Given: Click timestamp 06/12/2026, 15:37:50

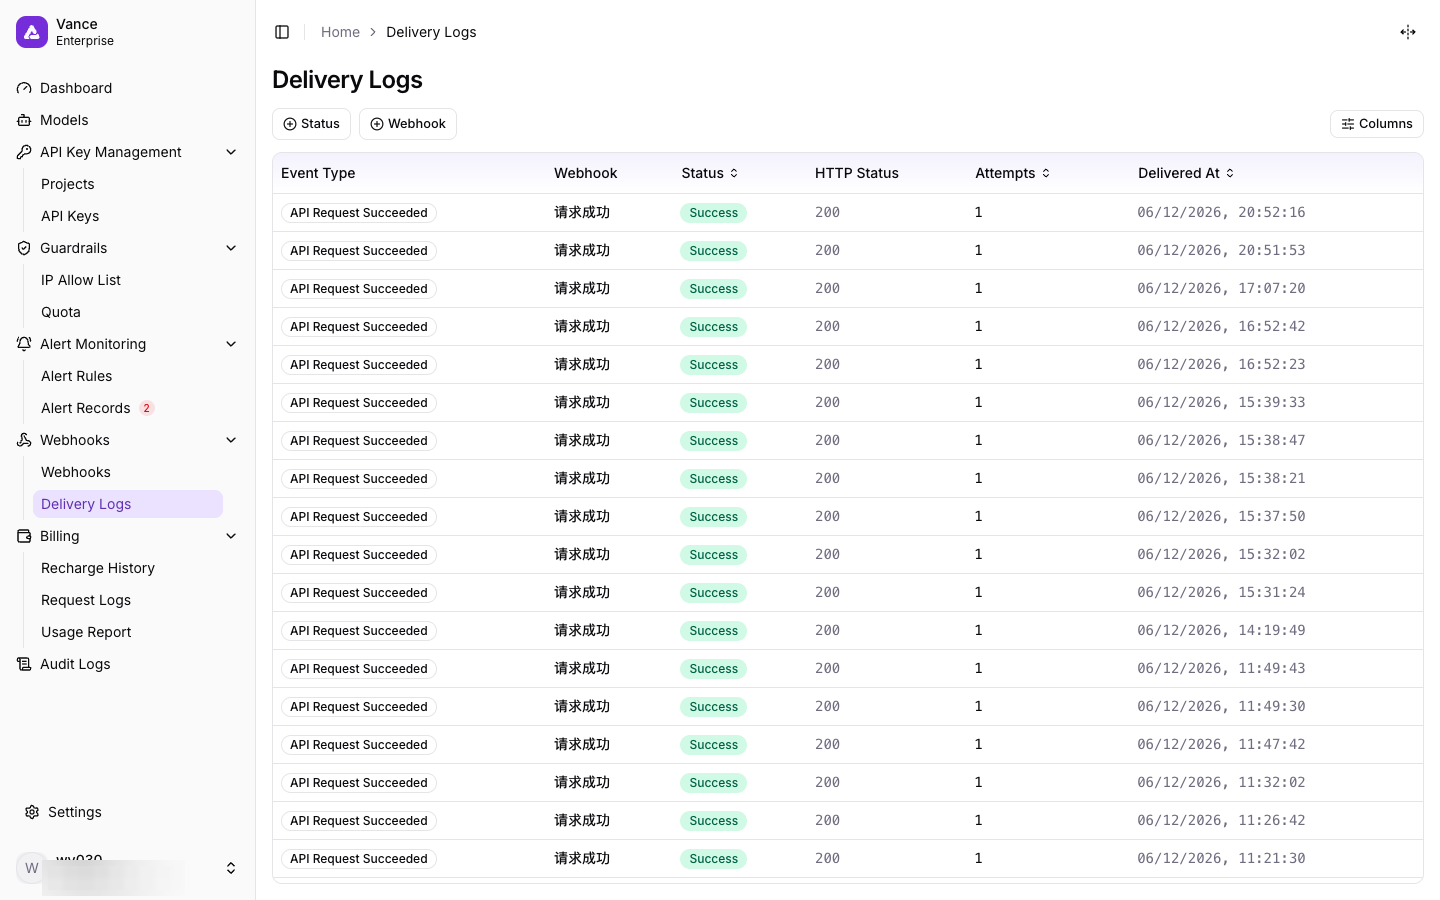Looking at the screenshot, I should point(1221,517).
